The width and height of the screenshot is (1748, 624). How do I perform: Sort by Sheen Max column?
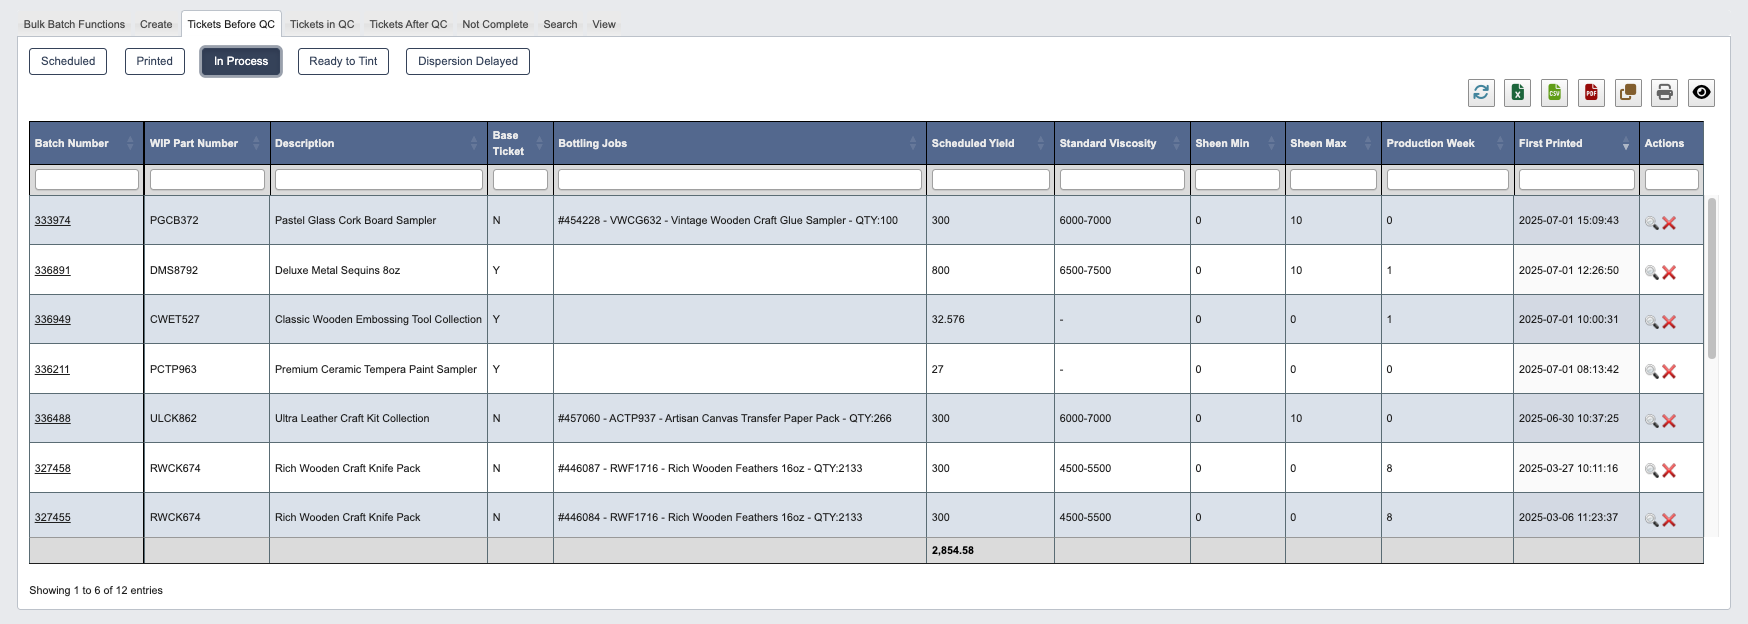pos(1333,143)
